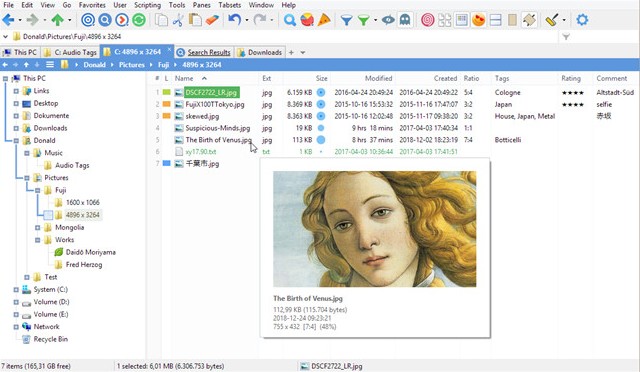
Task: Click the gray funnel icon right of the address bar
Action: tap(566, 37)
